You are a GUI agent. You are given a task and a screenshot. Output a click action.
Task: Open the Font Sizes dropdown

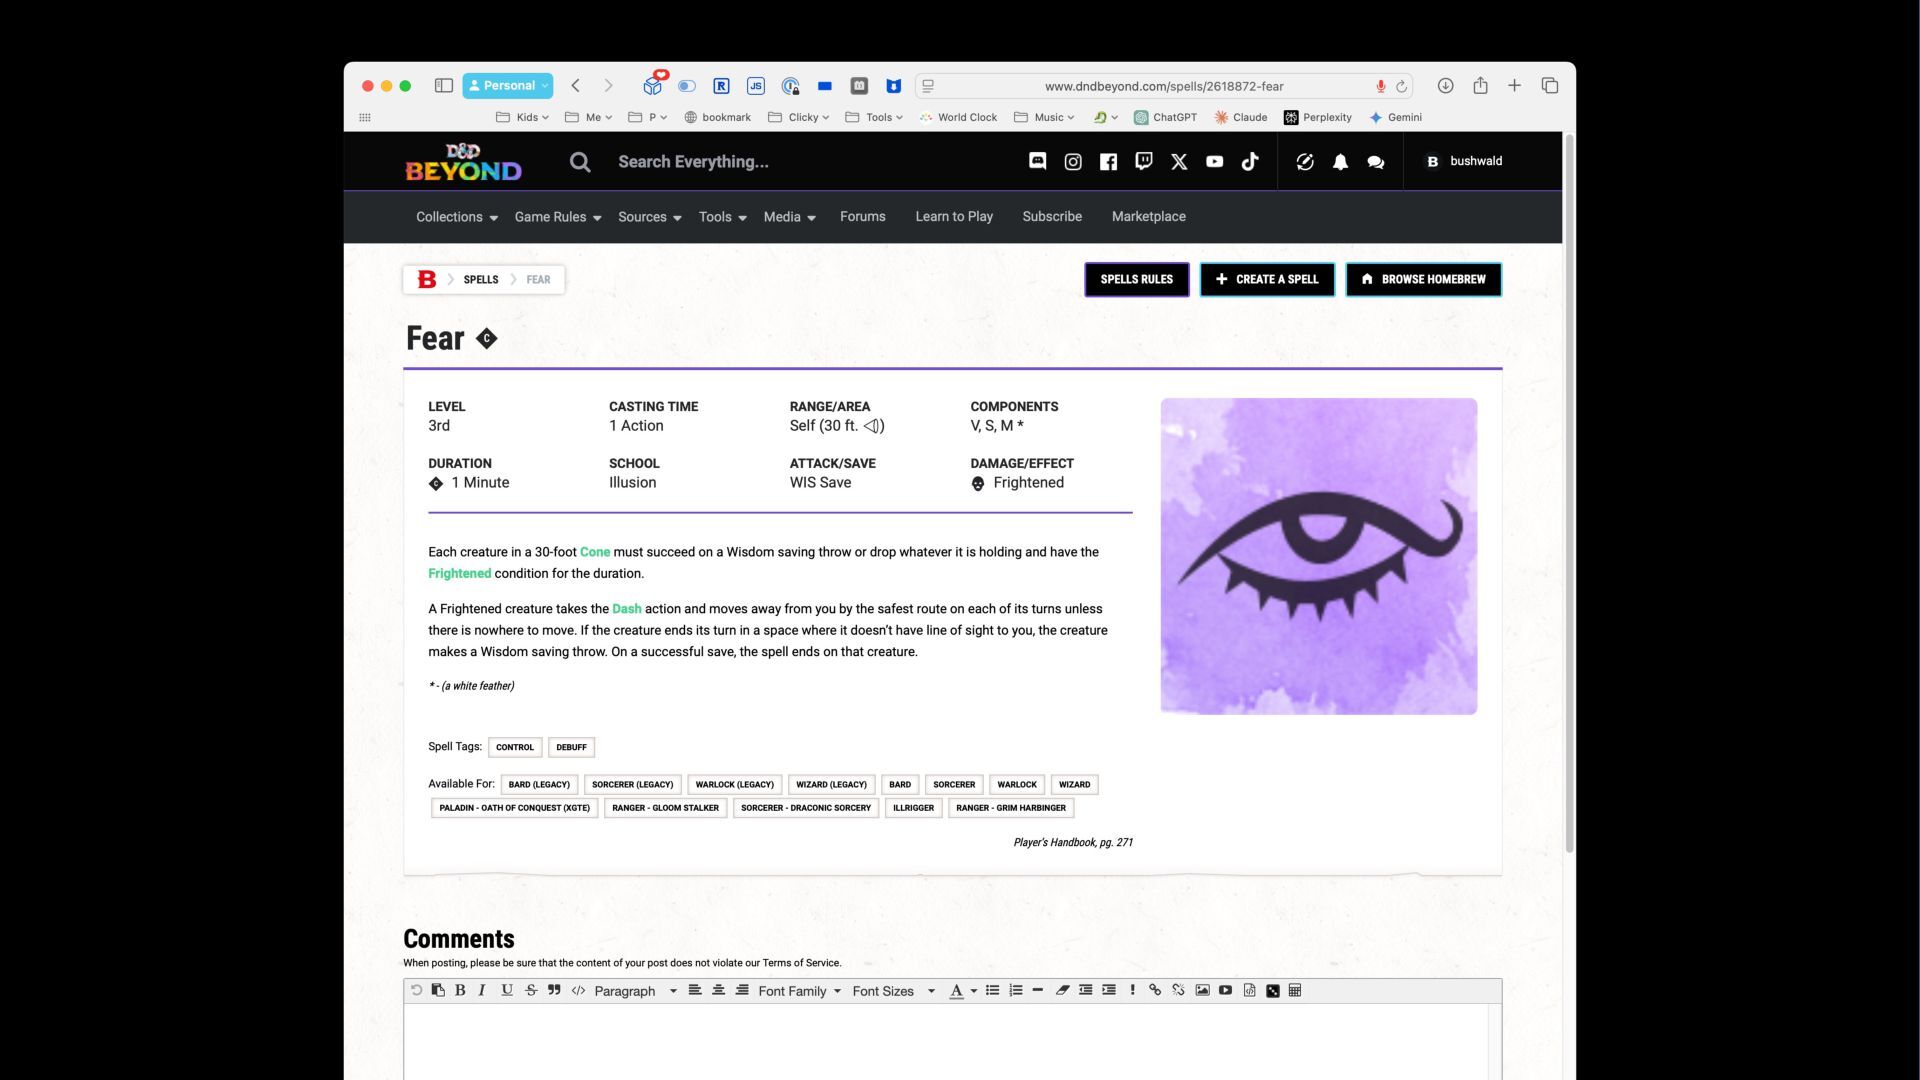pos(893,991)
